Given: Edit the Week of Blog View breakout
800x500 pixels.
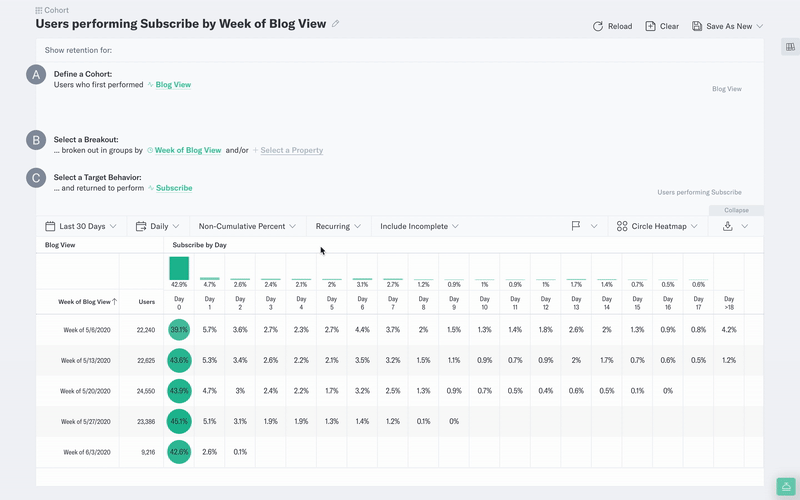Looking at the screenshot, I should [x=188, y=150].
